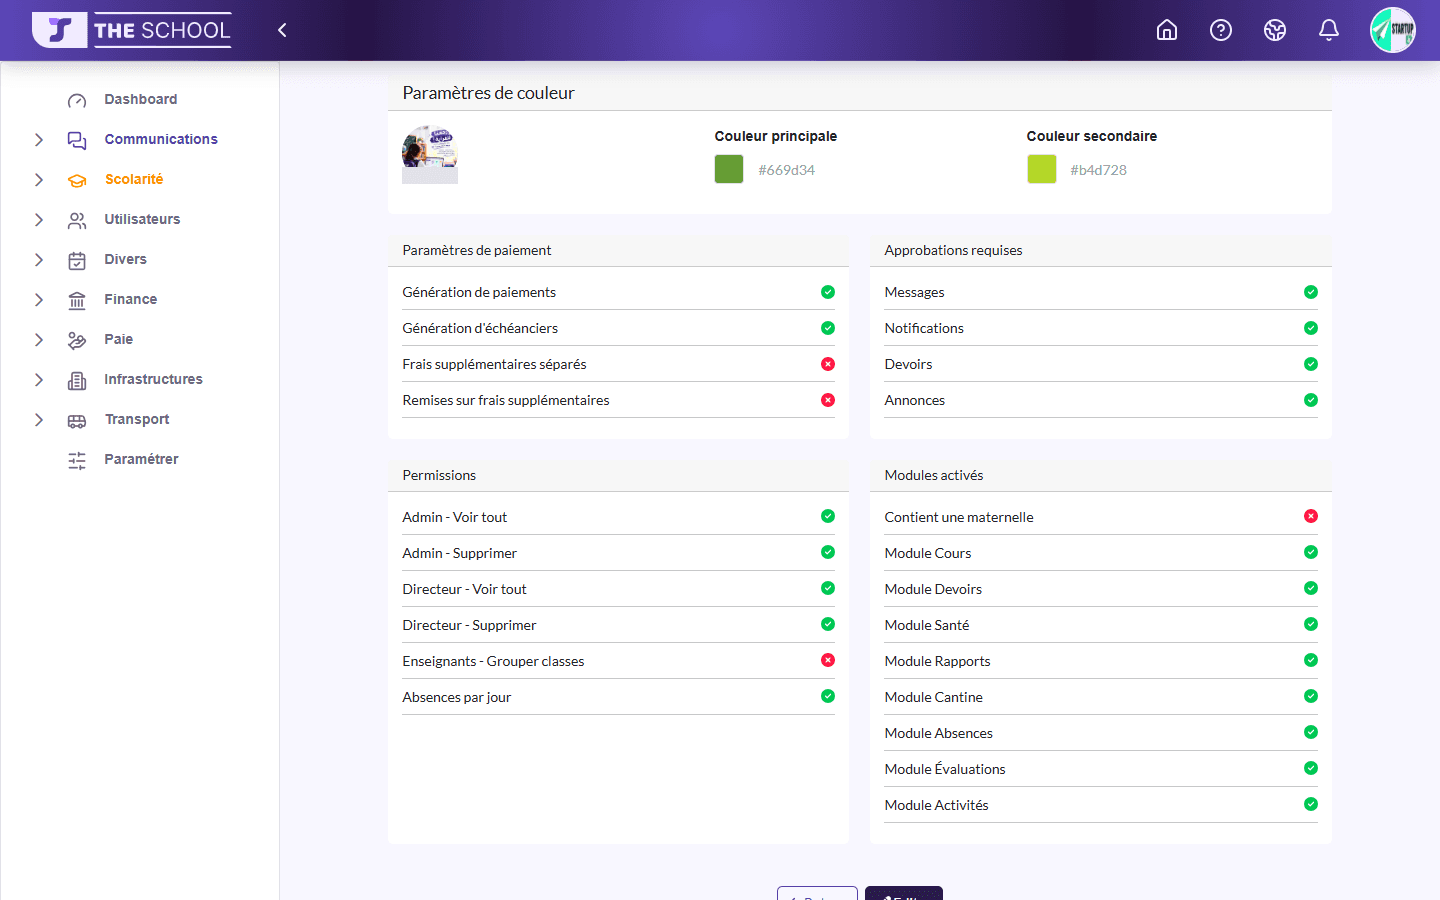
Task: Expand the Finance submenu chevron
Action: 39,300
